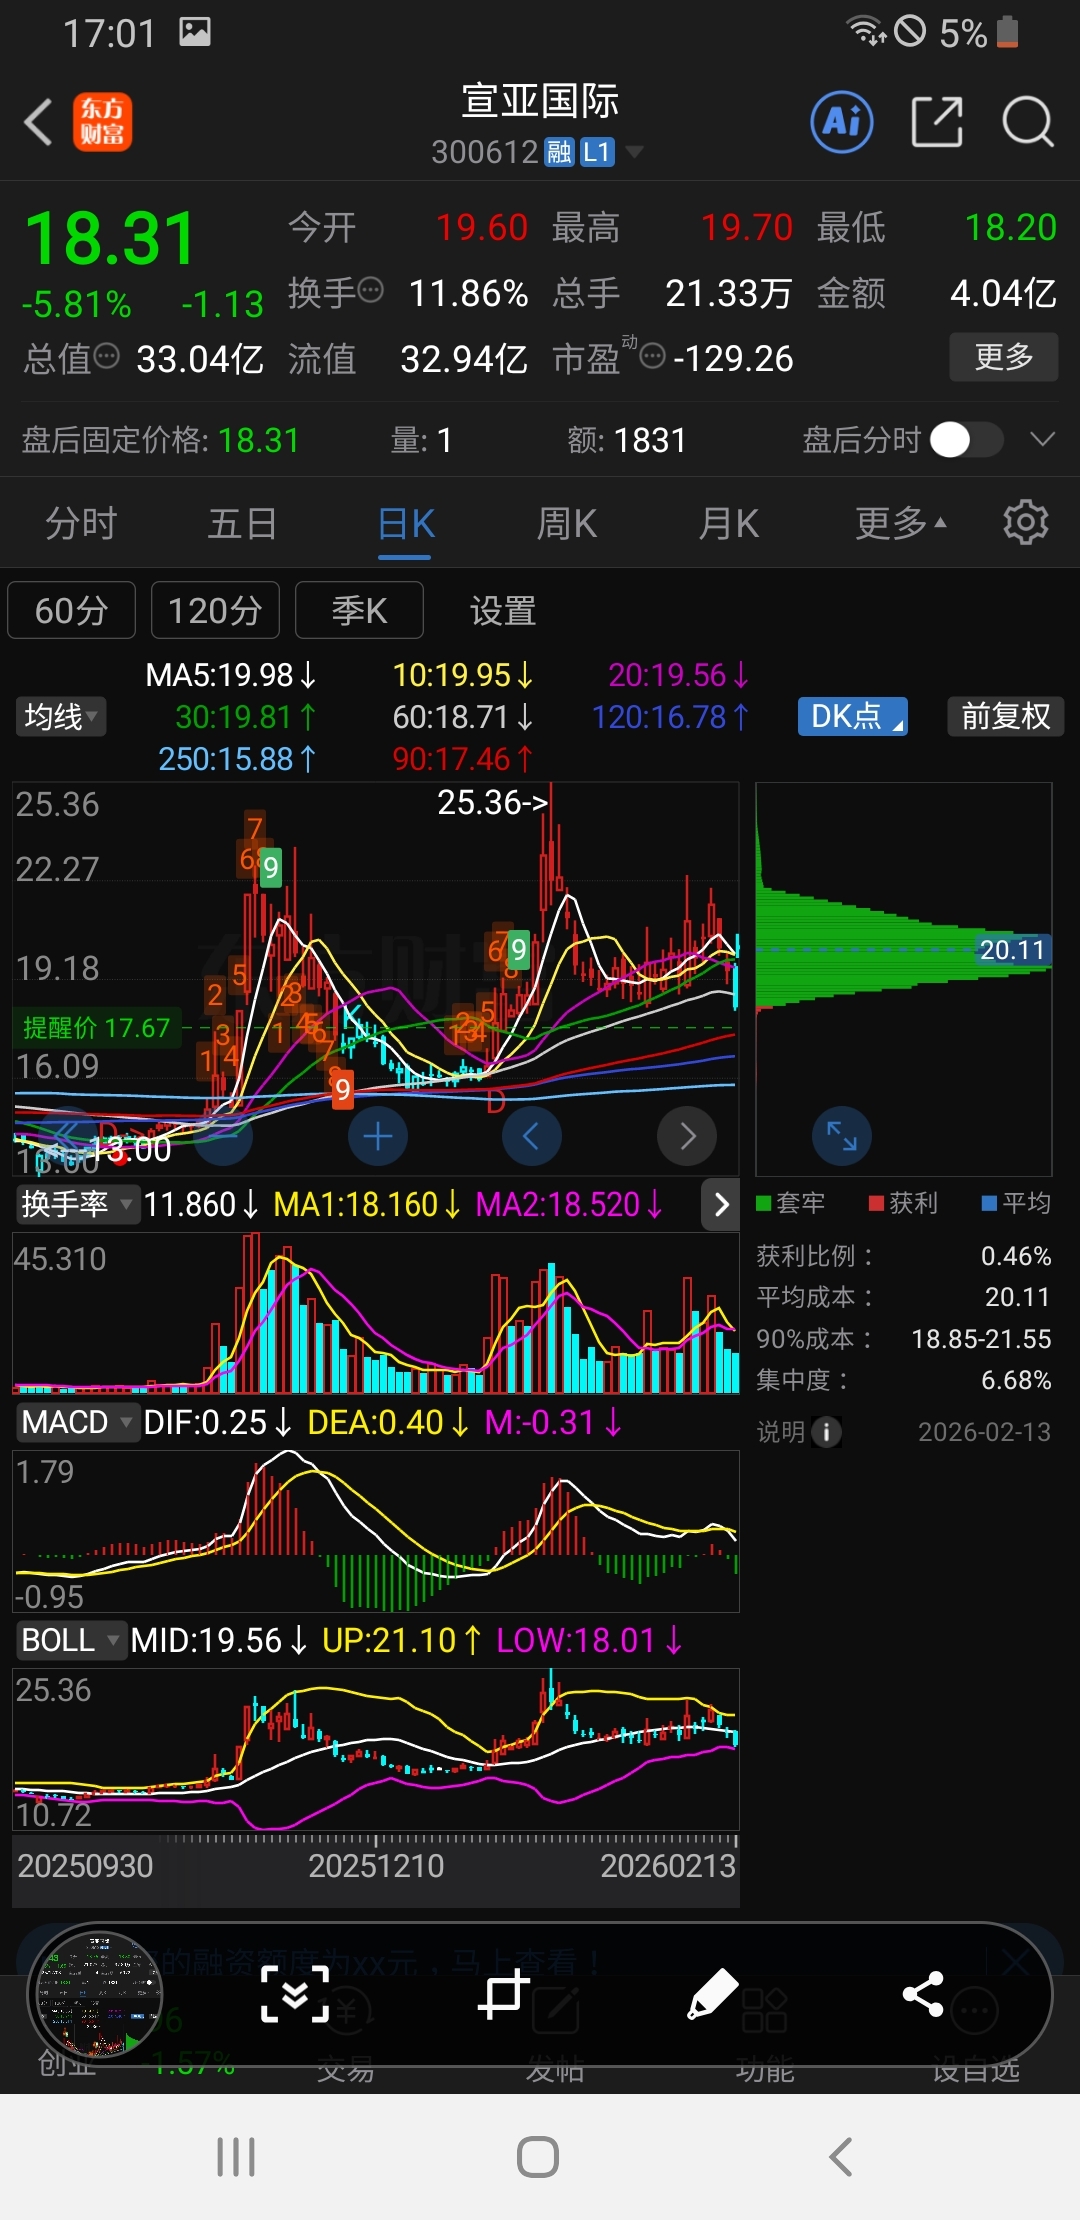Tap the 提醒价 17.67 alert label
The height and width of the screenshot is (2220, 1080).
click(x=96, y=1027)
